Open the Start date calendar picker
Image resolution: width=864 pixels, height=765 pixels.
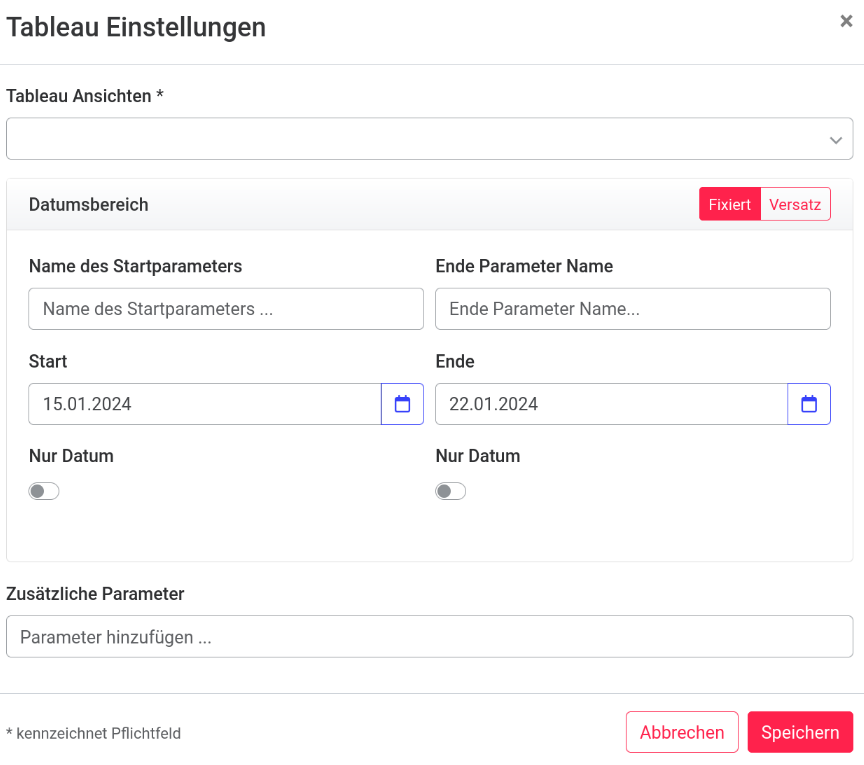tap(402, 404)
